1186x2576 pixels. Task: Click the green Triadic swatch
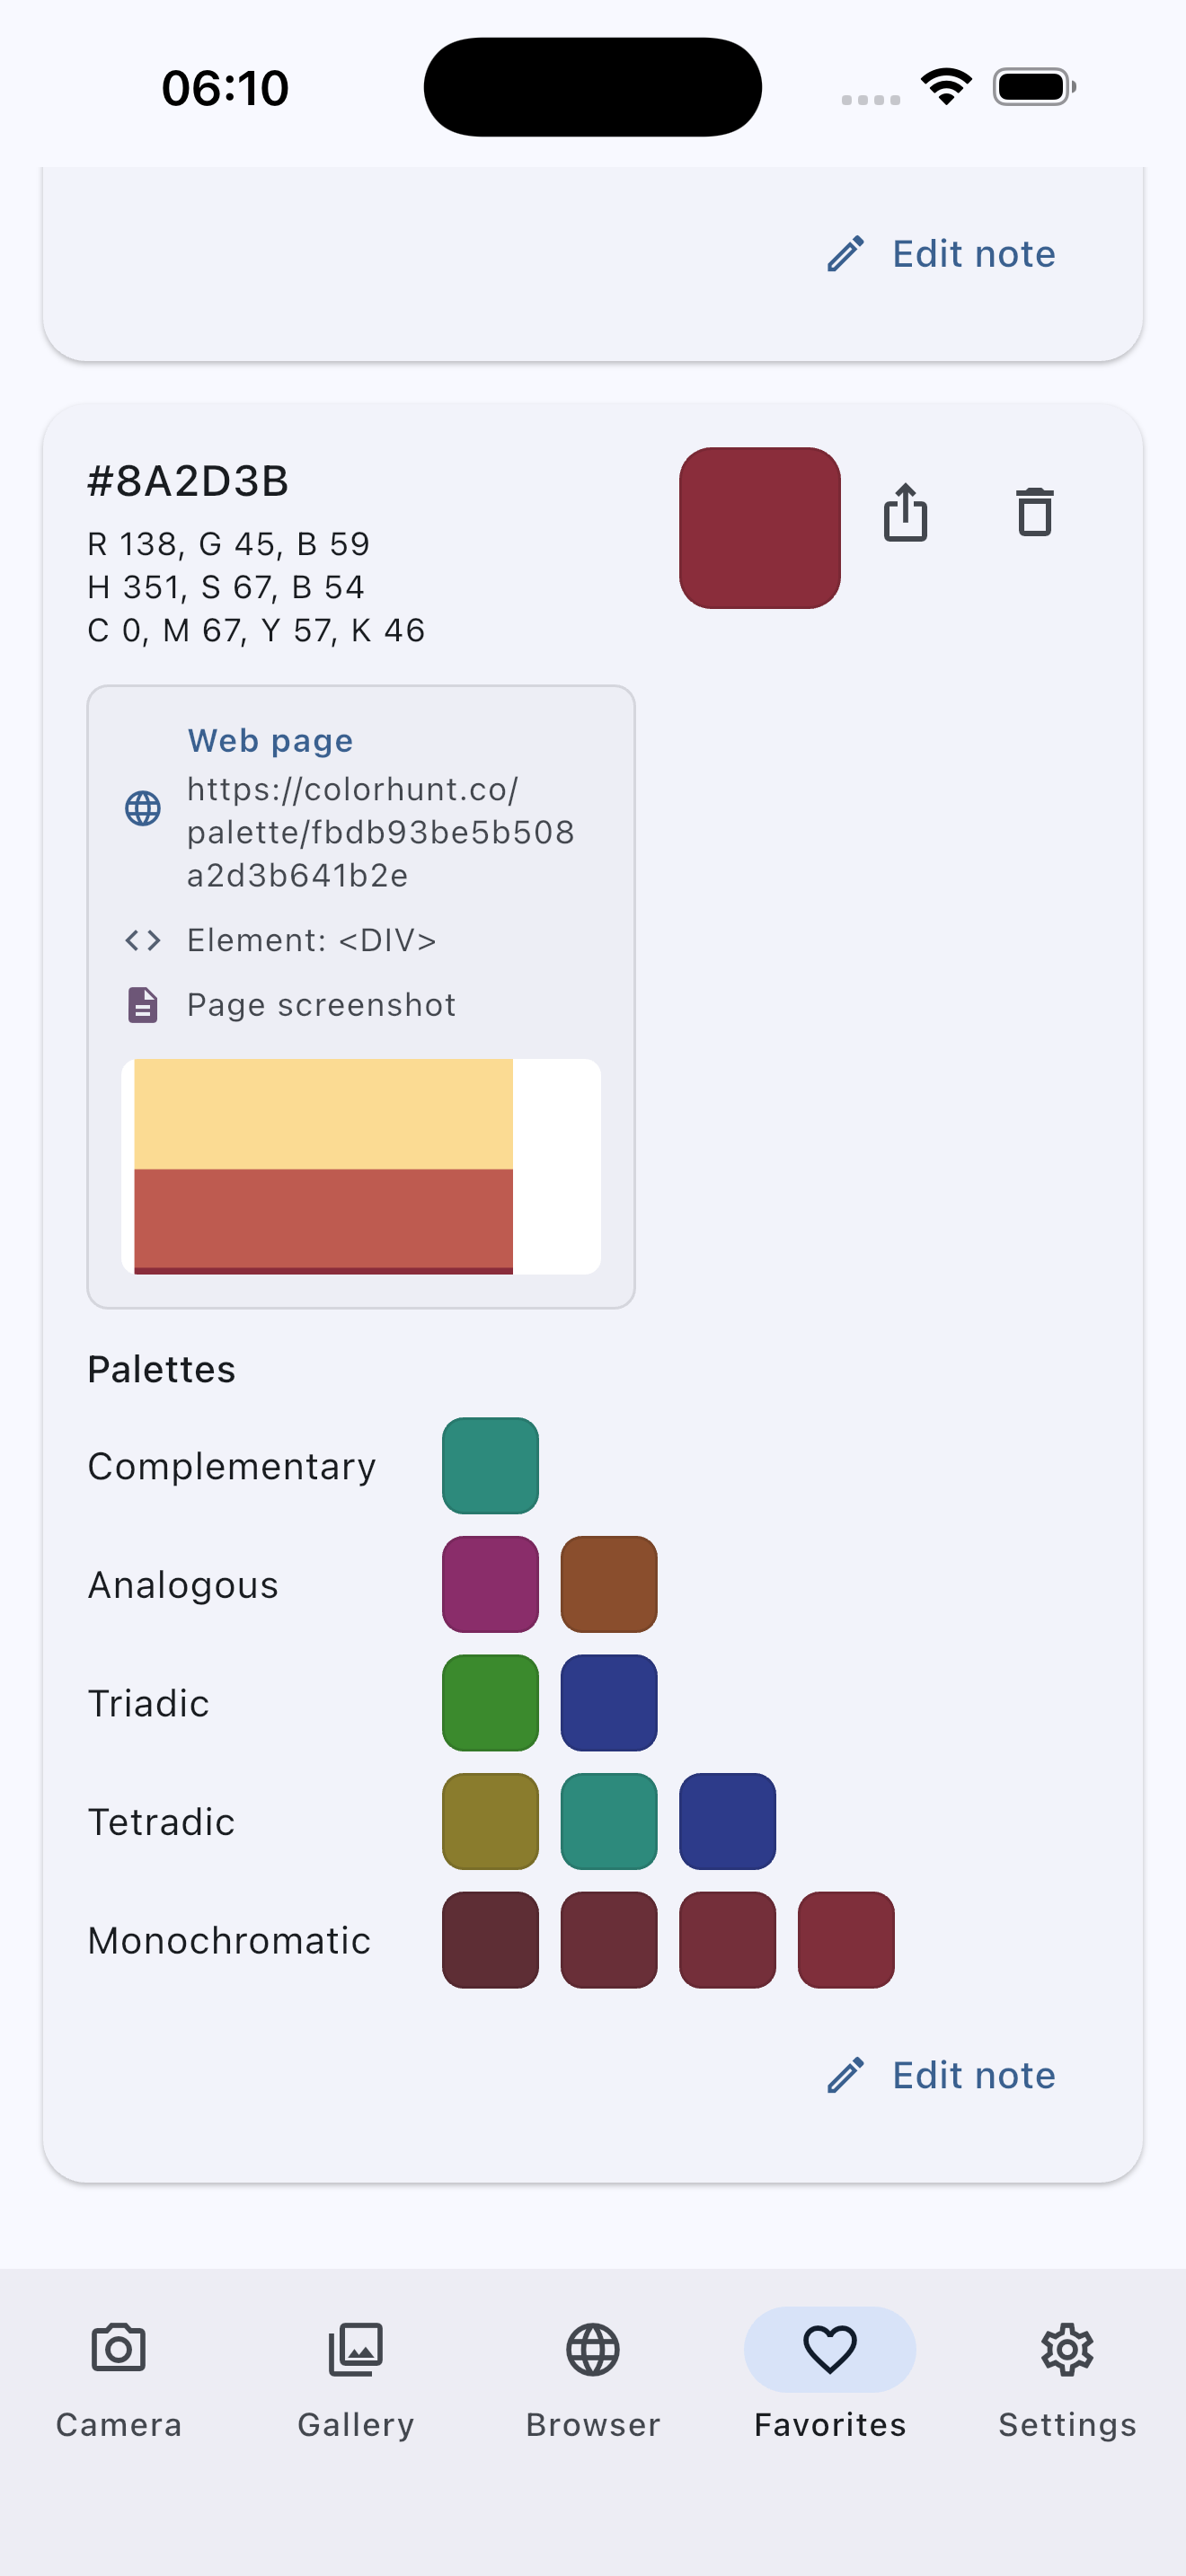[490, 1702]
